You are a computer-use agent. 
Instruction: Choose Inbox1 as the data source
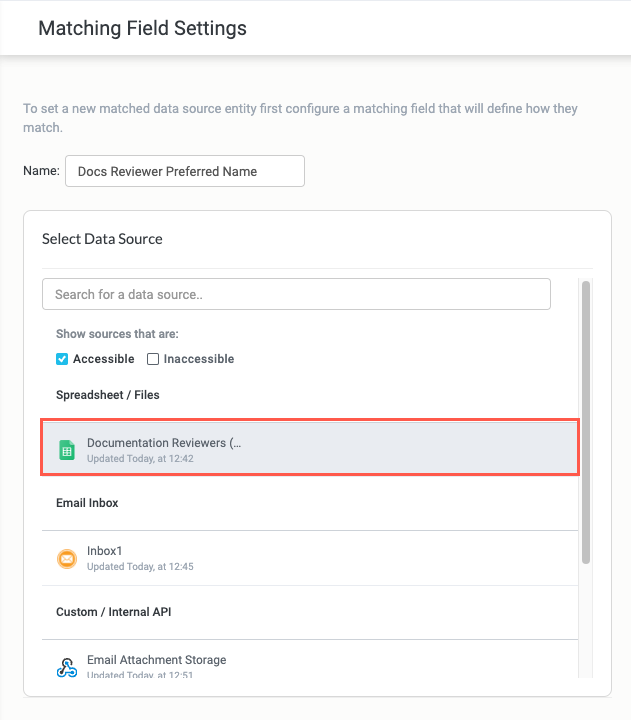pos(105,551)
